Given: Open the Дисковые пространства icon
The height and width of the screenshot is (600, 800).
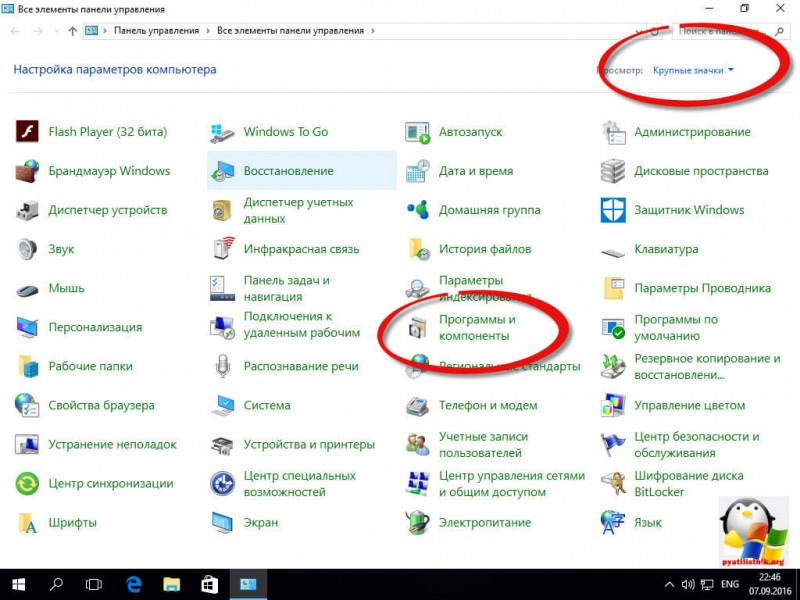Looking at the screenshot, I should point(613,171).
